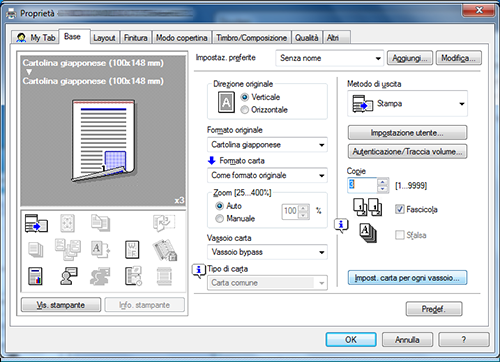The image size is (500, 362).
Task: Confirm with the OK button
Action: [x=351, y=339]
